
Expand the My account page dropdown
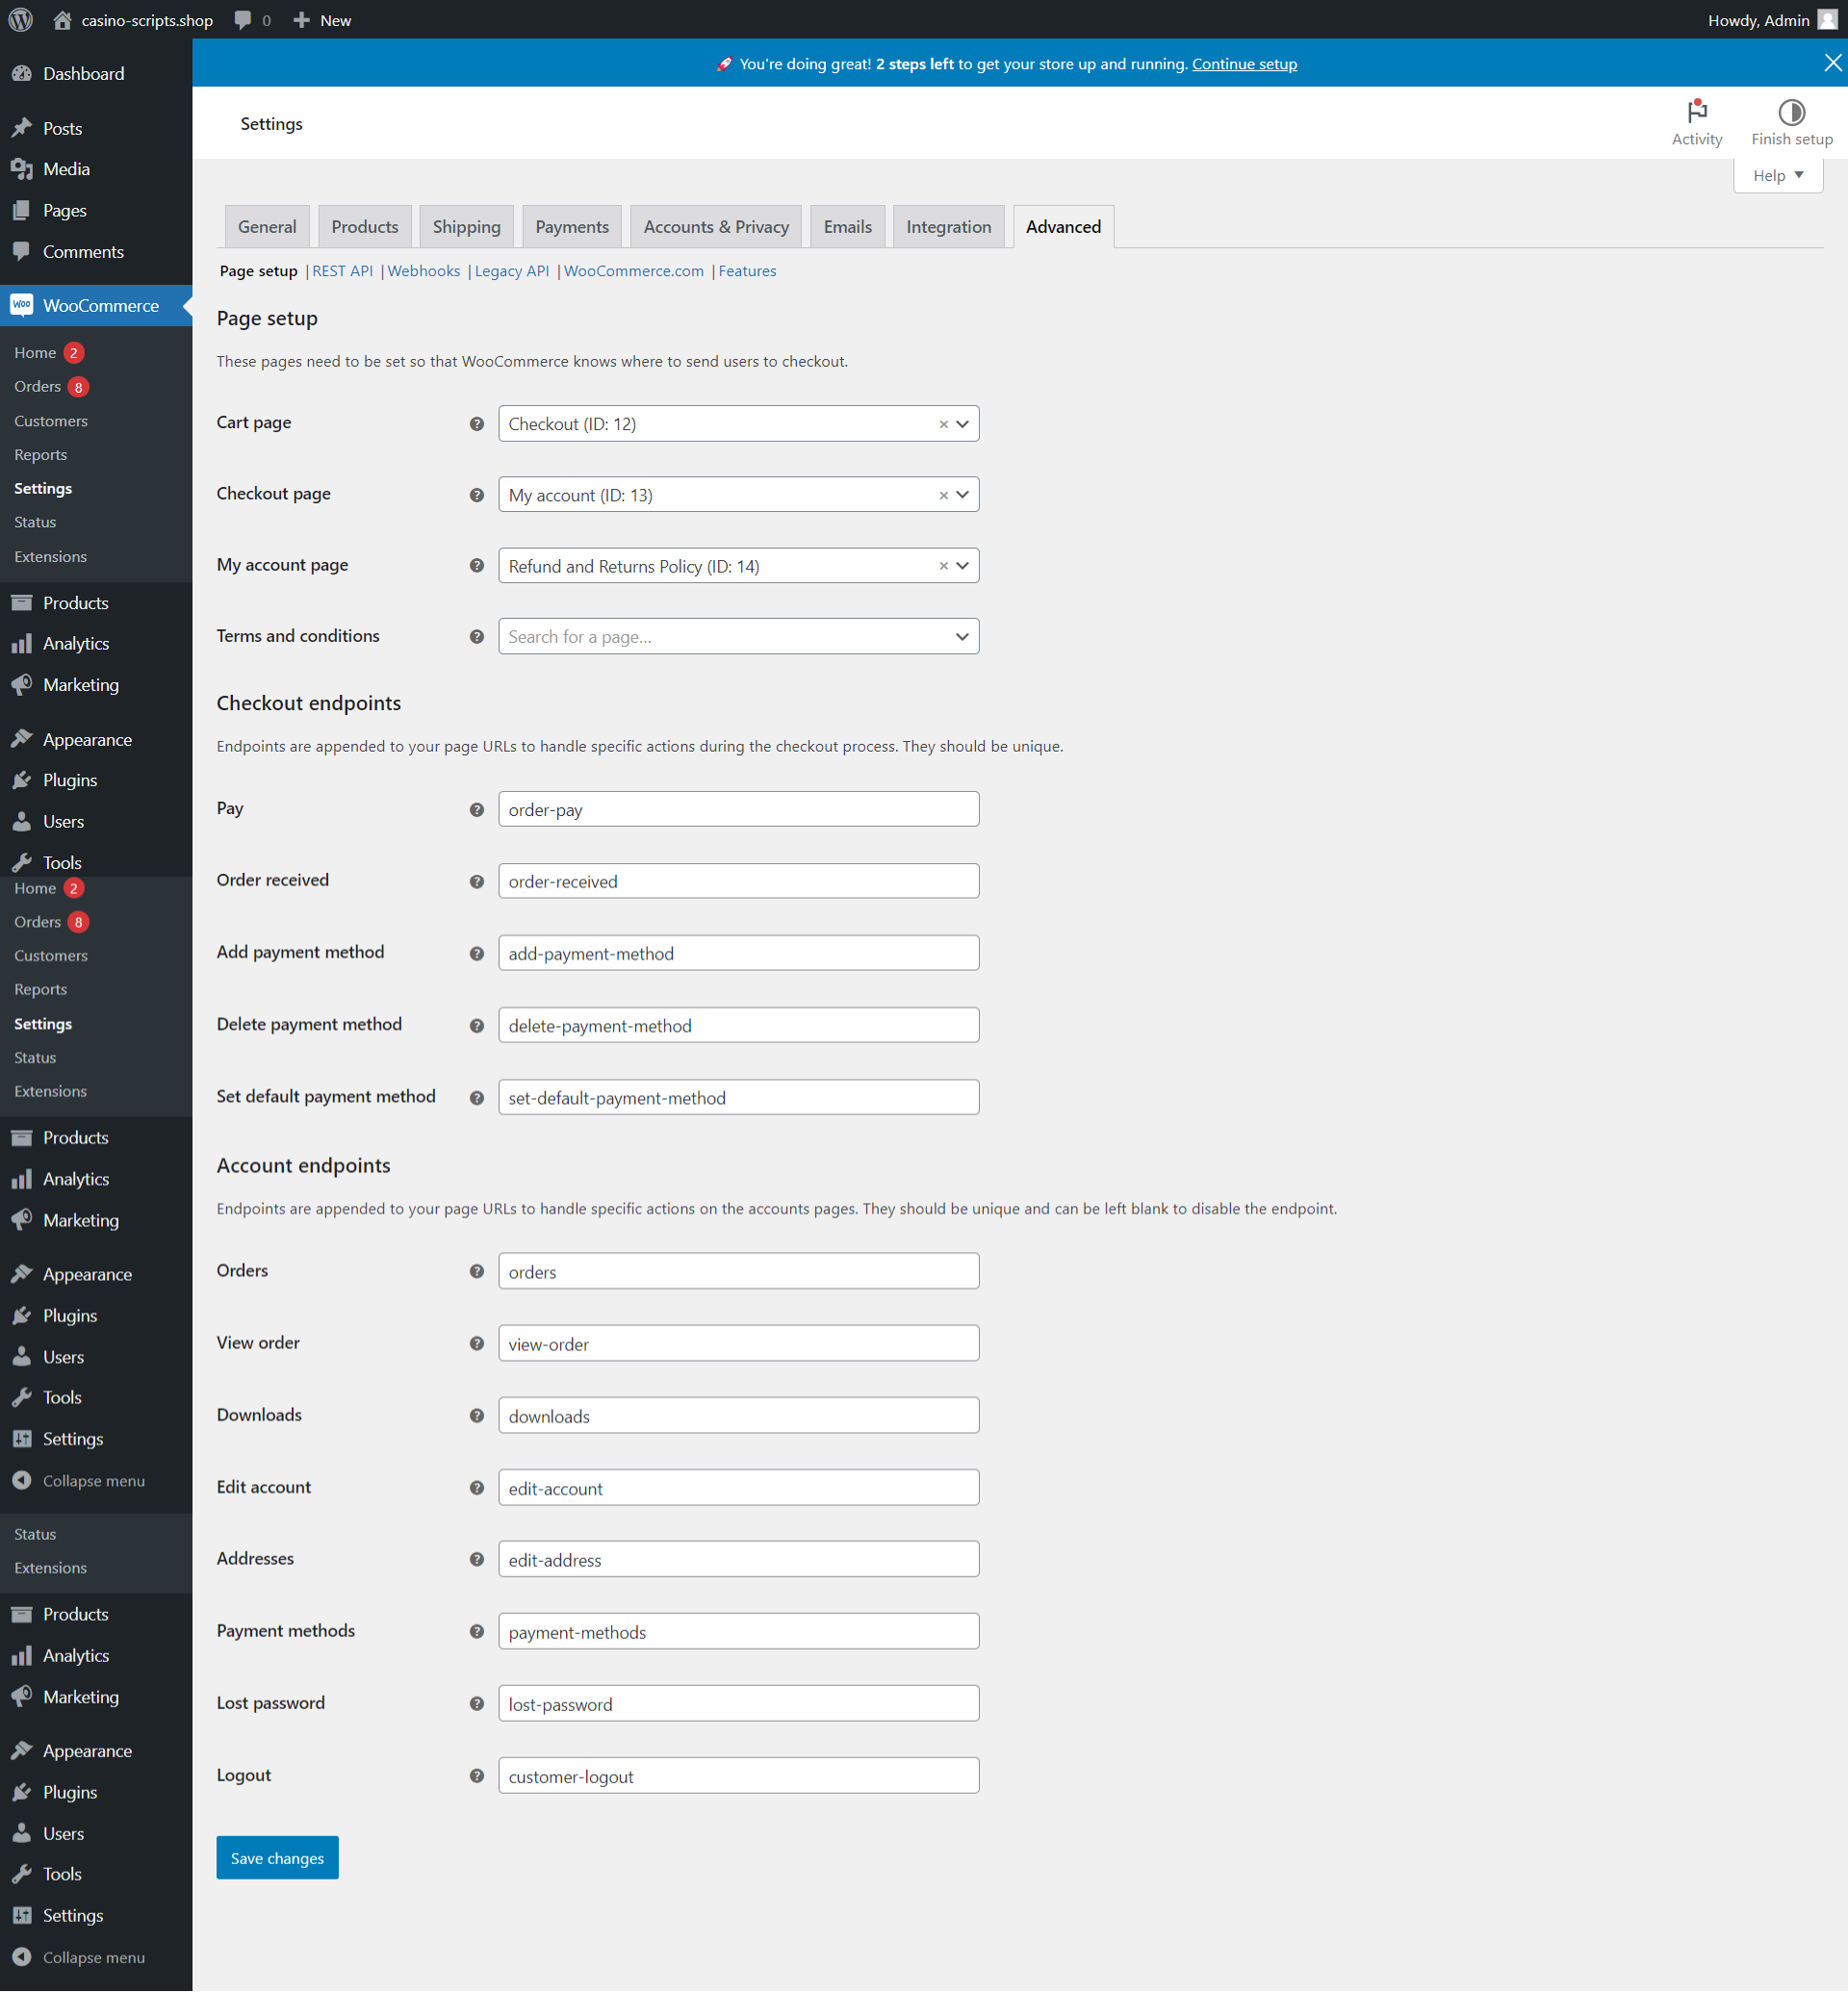coord(961,566)
